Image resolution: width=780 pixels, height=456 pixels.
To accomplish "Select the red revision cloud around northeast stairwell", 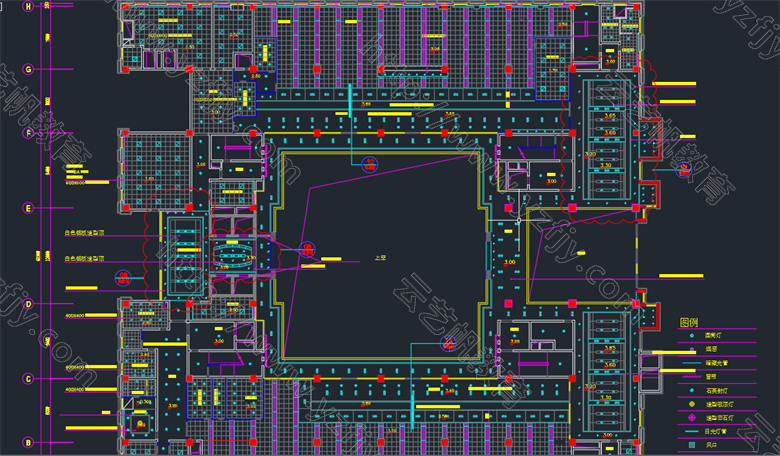I will [610, 140].
